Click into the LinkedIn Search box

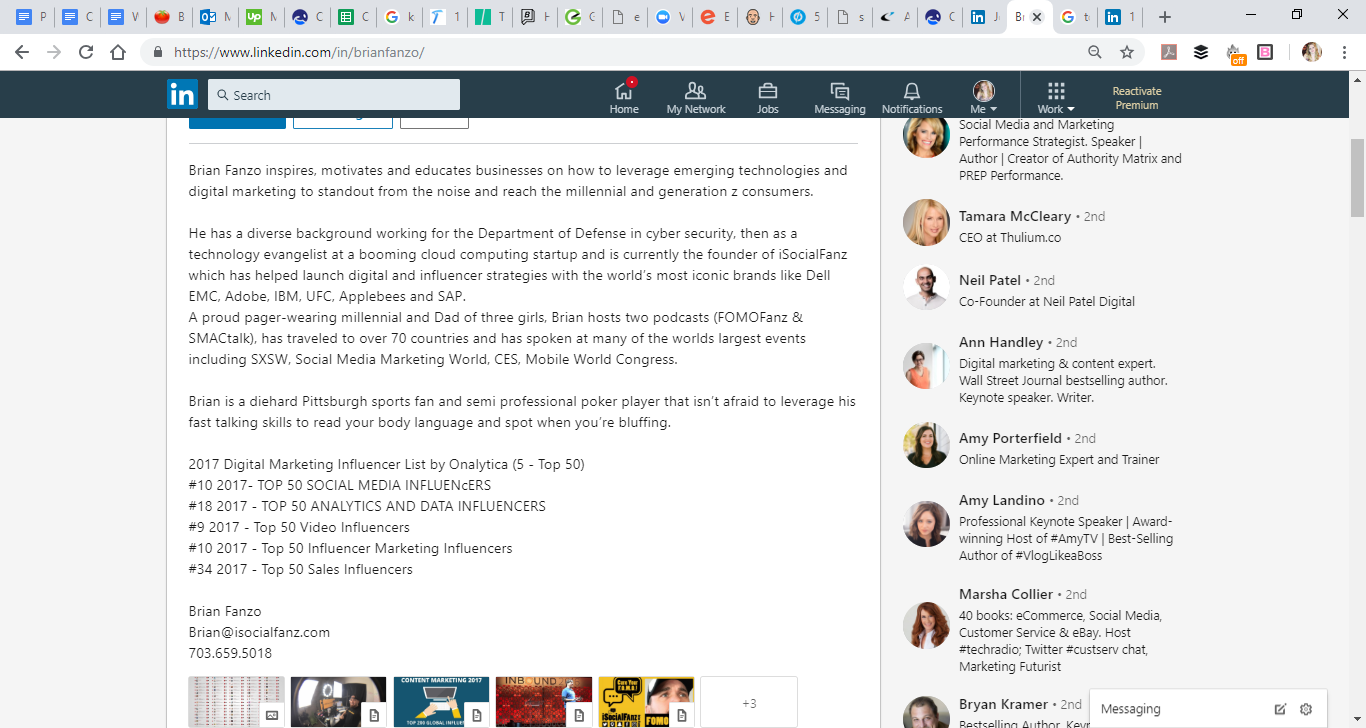334,95
